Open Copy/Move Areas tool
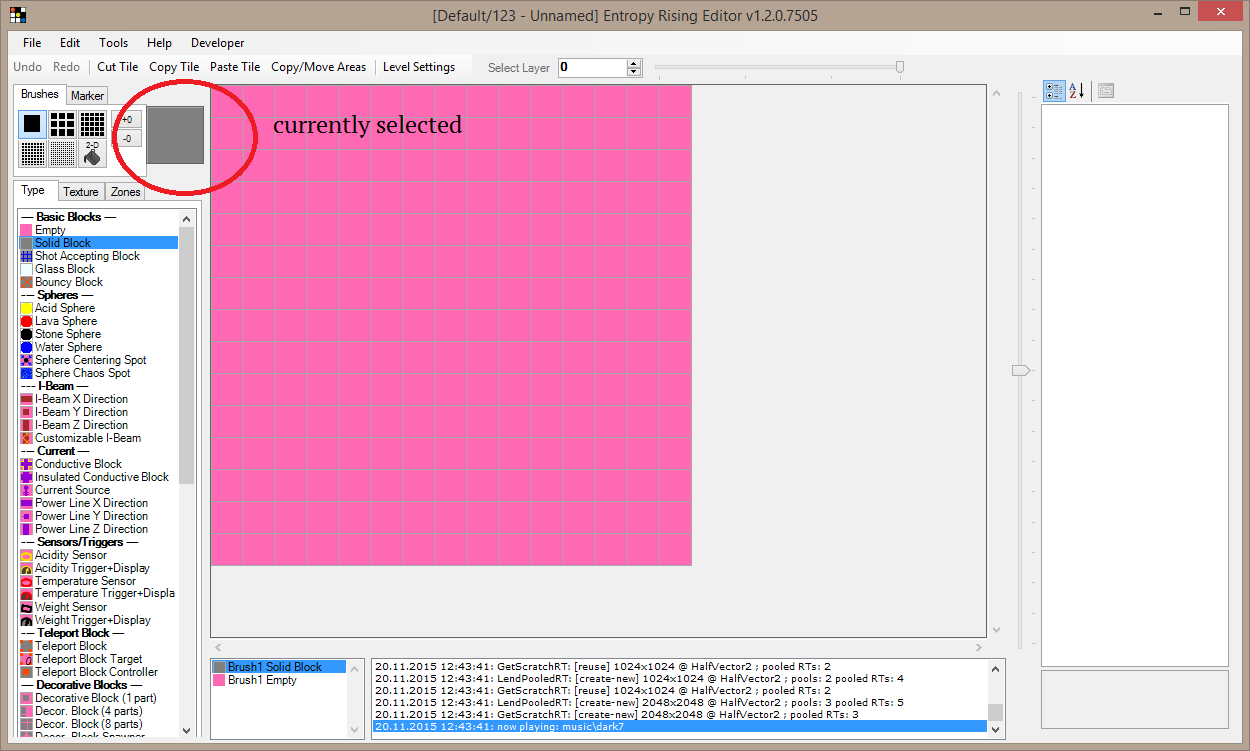1250x751 pixels. coord(319,67)
